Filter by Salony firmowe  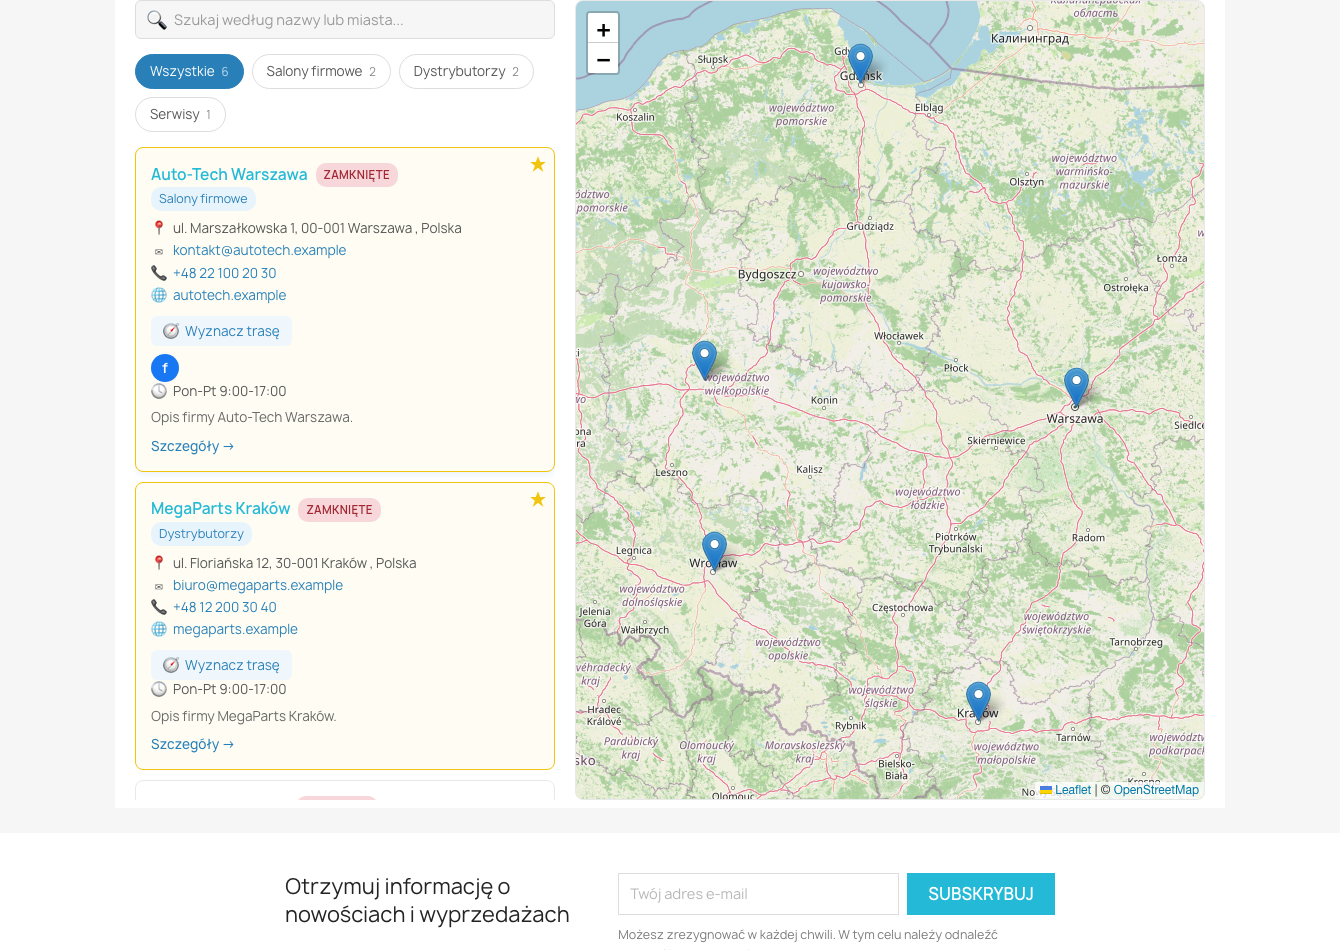click(x=321, y=72)
